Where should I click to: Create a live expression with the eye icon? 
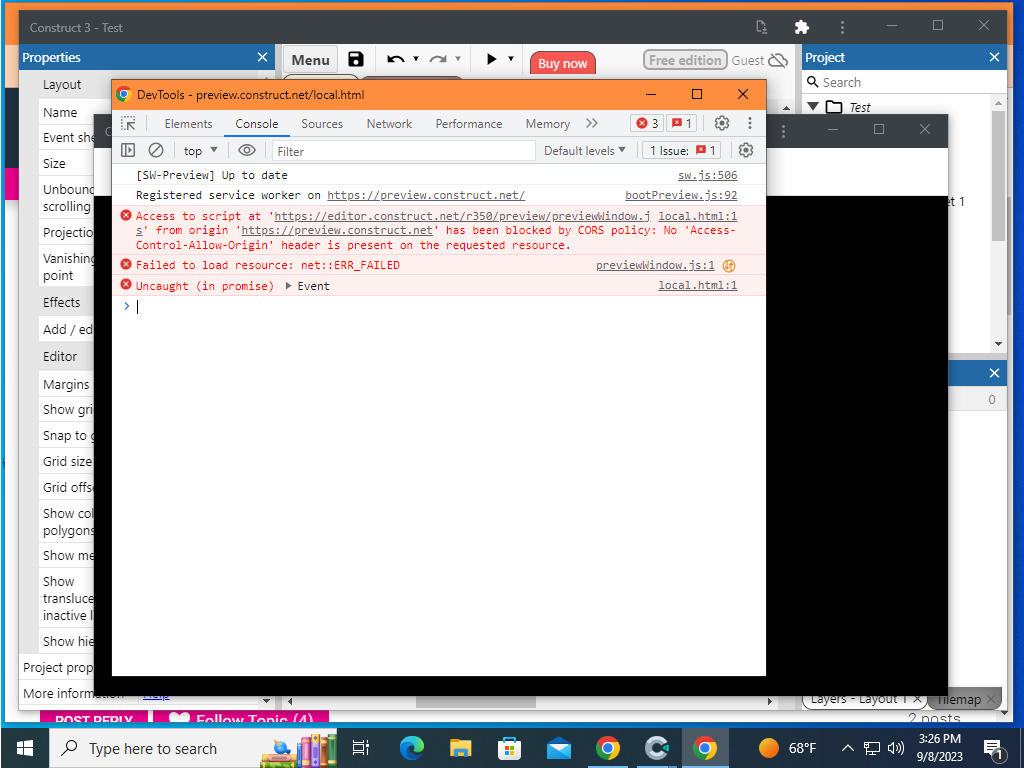coord(246,151)
